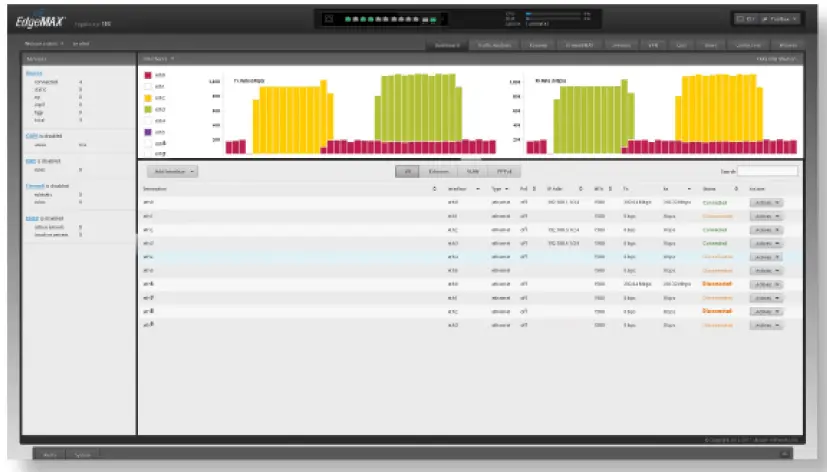Open Actions dropdown for eth0 row
The image size is (827, 472).
[x=766, y=203]
